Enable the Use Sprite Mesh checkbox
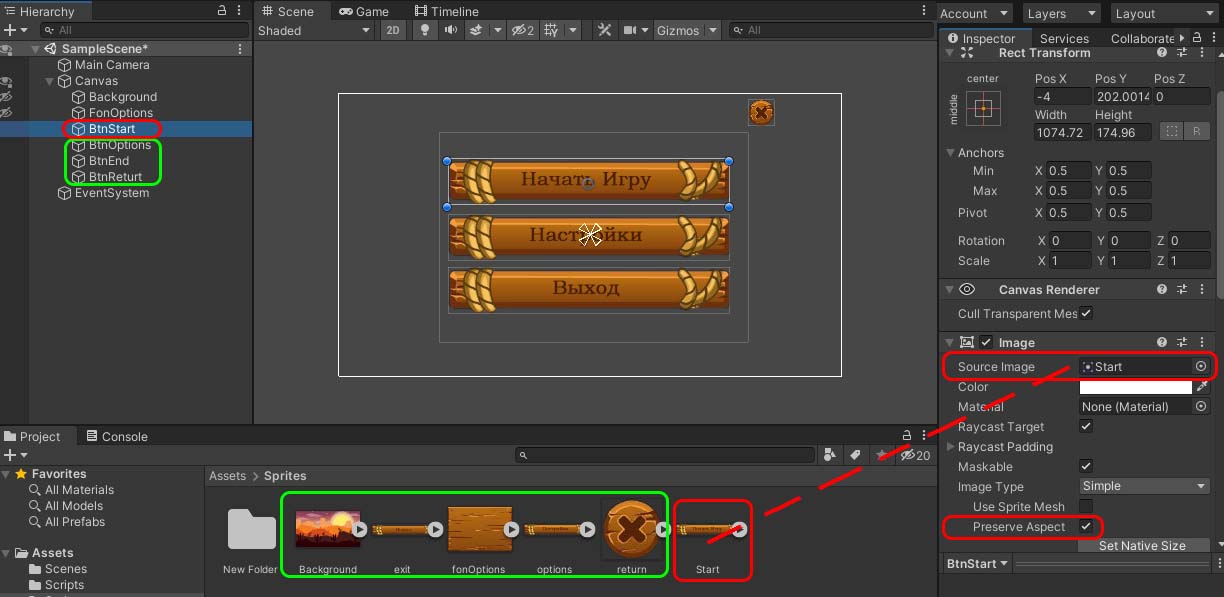The image size is (1224, 597). click(x=1086, y=507)
